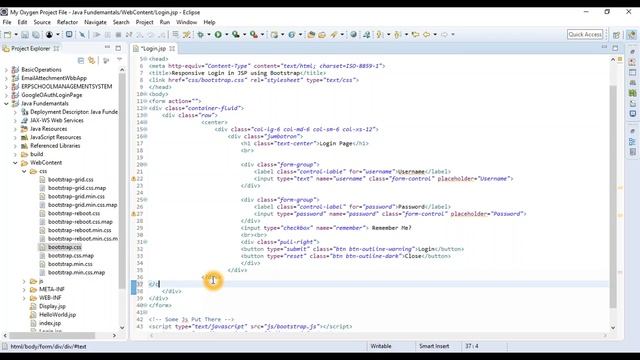The width and height of the screenshot is (640, 360).
Task: Click the Last Edit Location icon
Action: pyautogui.click(x=416, y=35)
